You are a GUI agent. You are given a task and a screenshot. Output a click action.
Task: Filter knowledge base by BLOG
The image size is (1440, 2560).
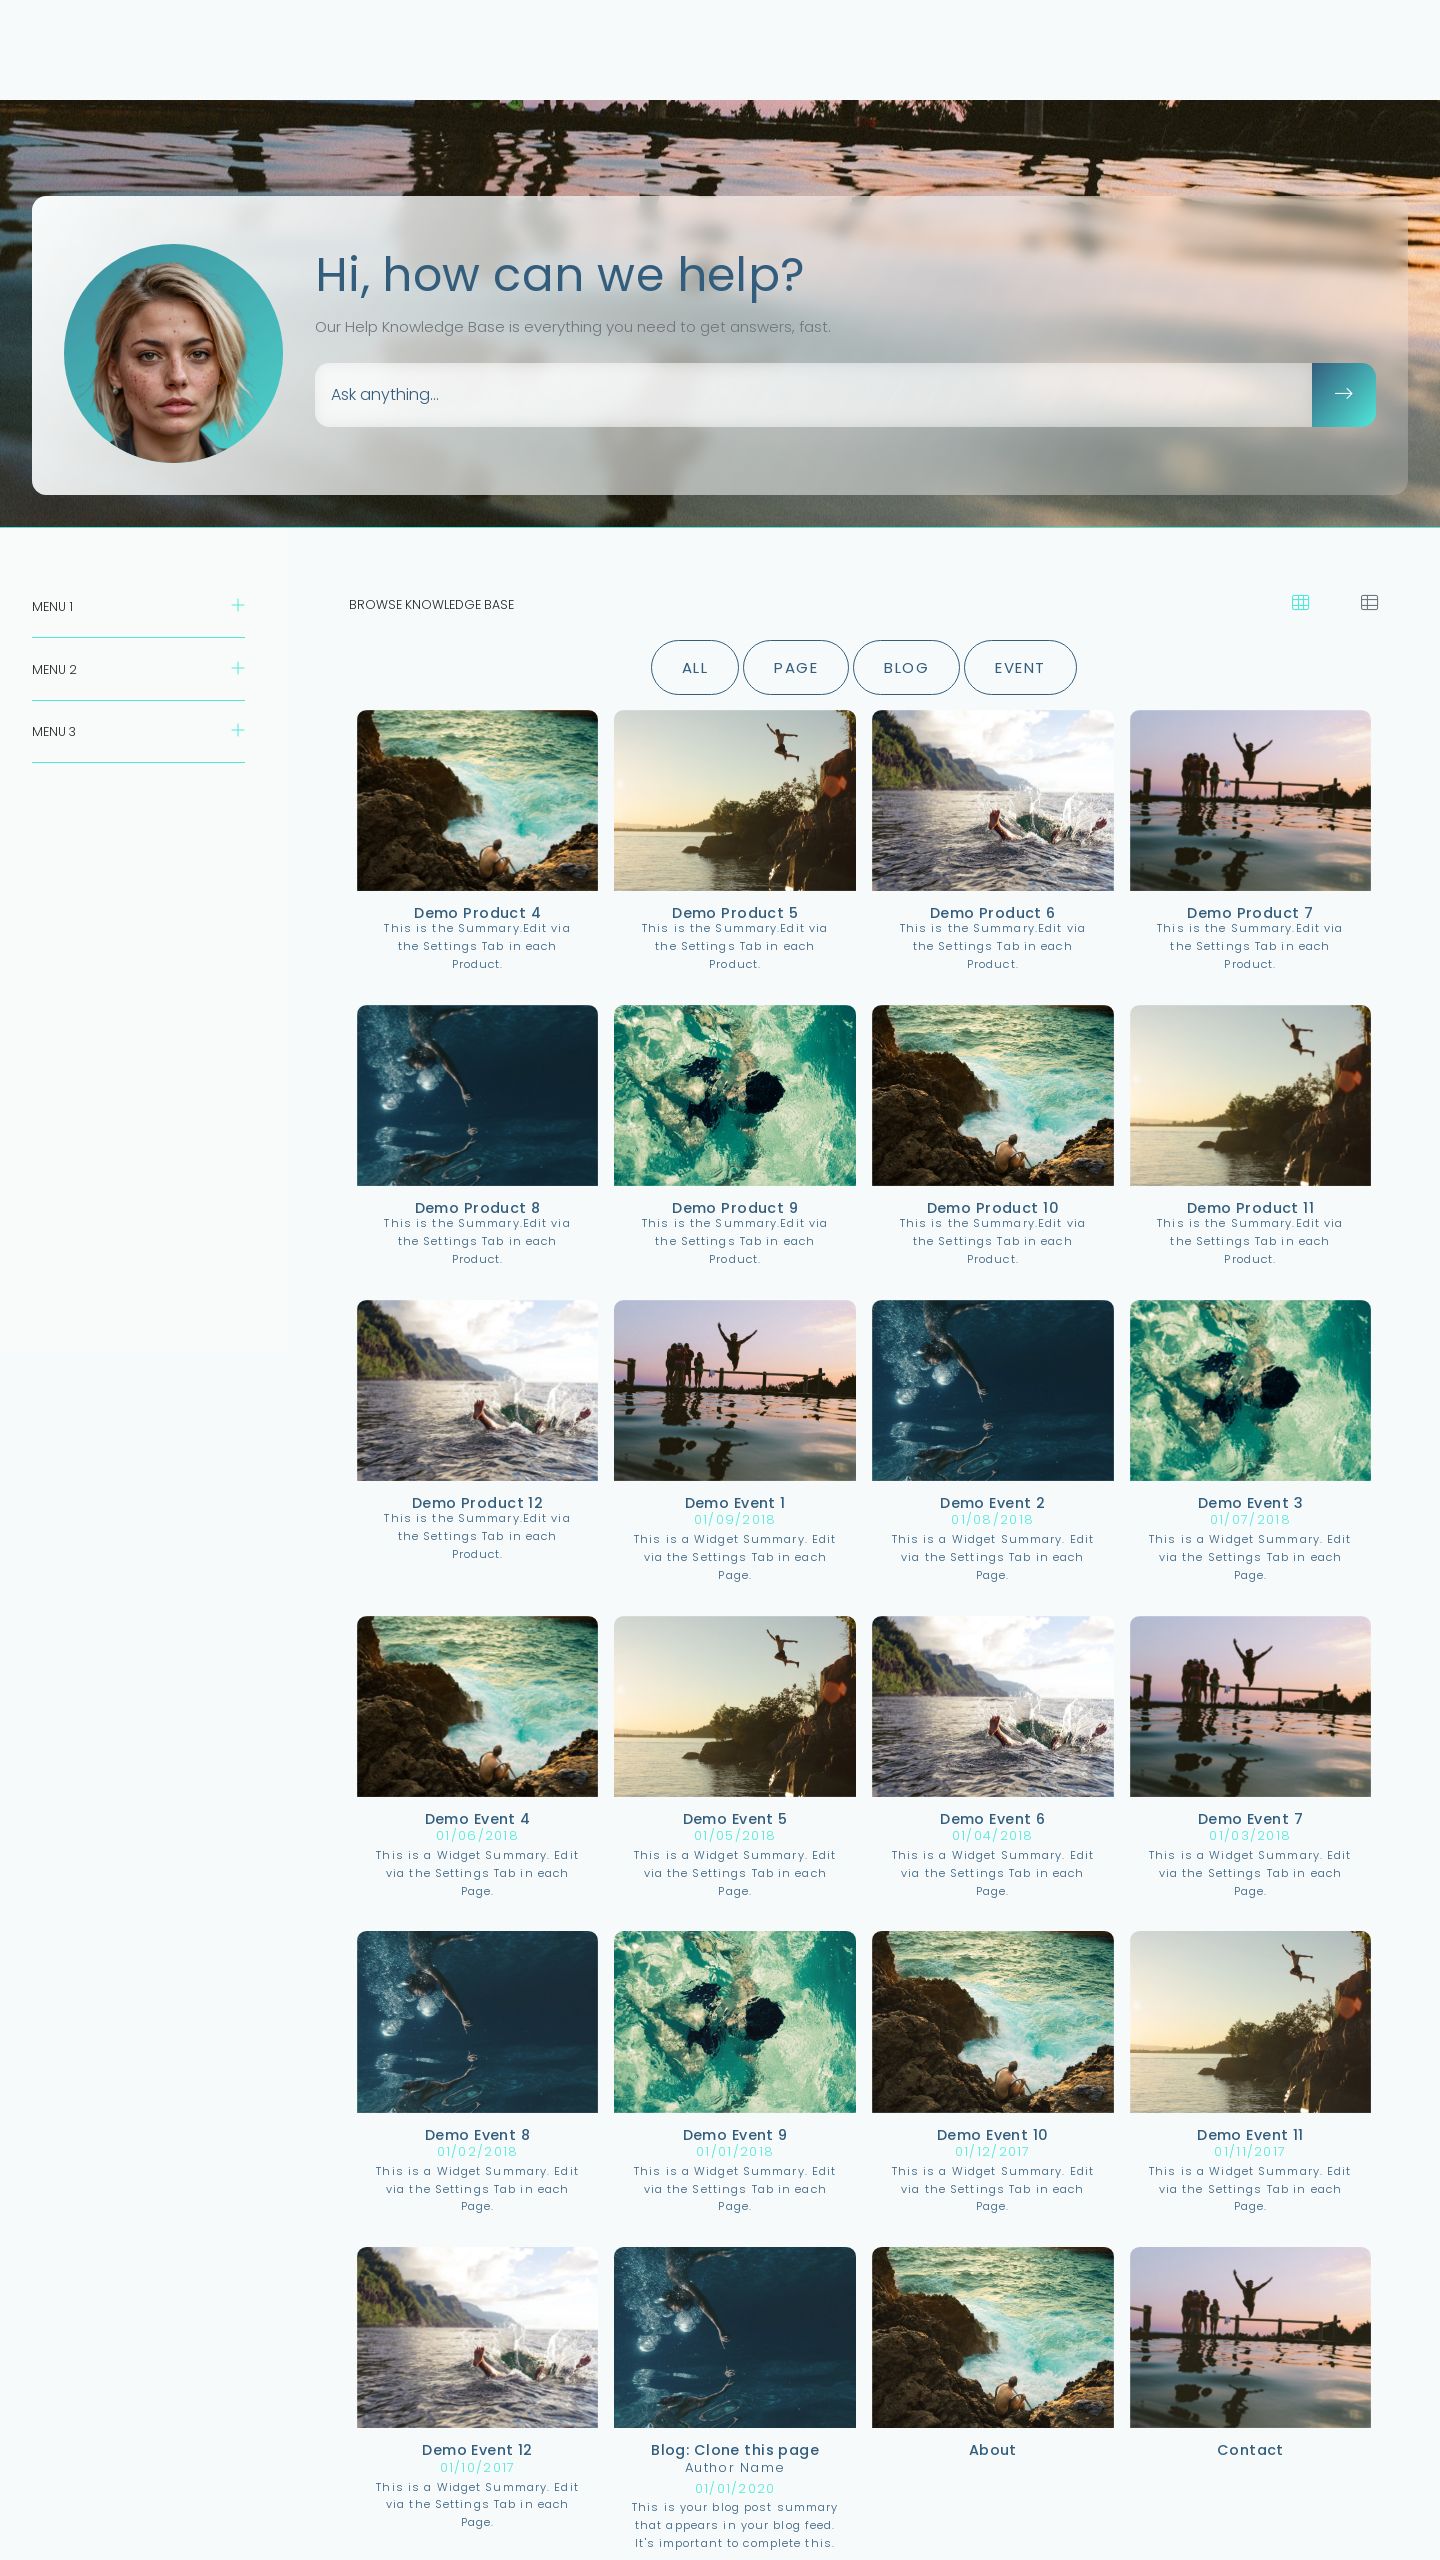(x=906, y=667)
